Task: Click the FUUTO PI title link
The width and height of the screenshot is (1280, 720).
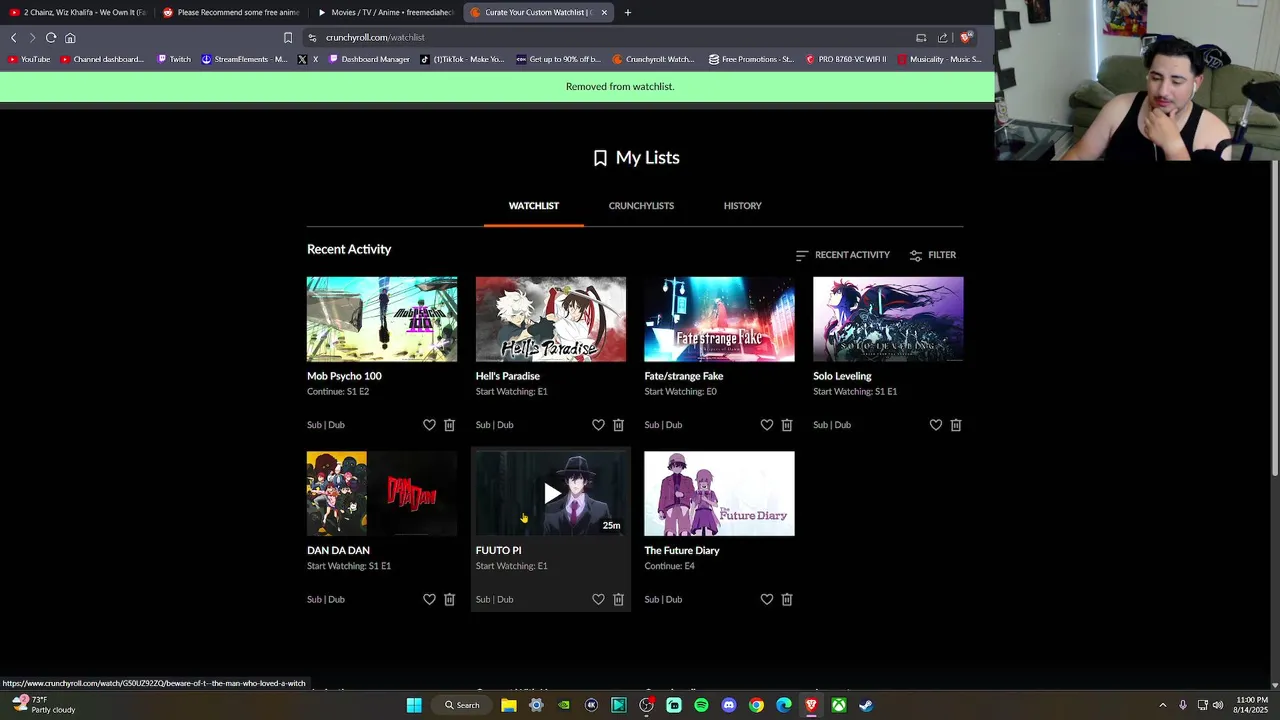Action: click(498, 550)
